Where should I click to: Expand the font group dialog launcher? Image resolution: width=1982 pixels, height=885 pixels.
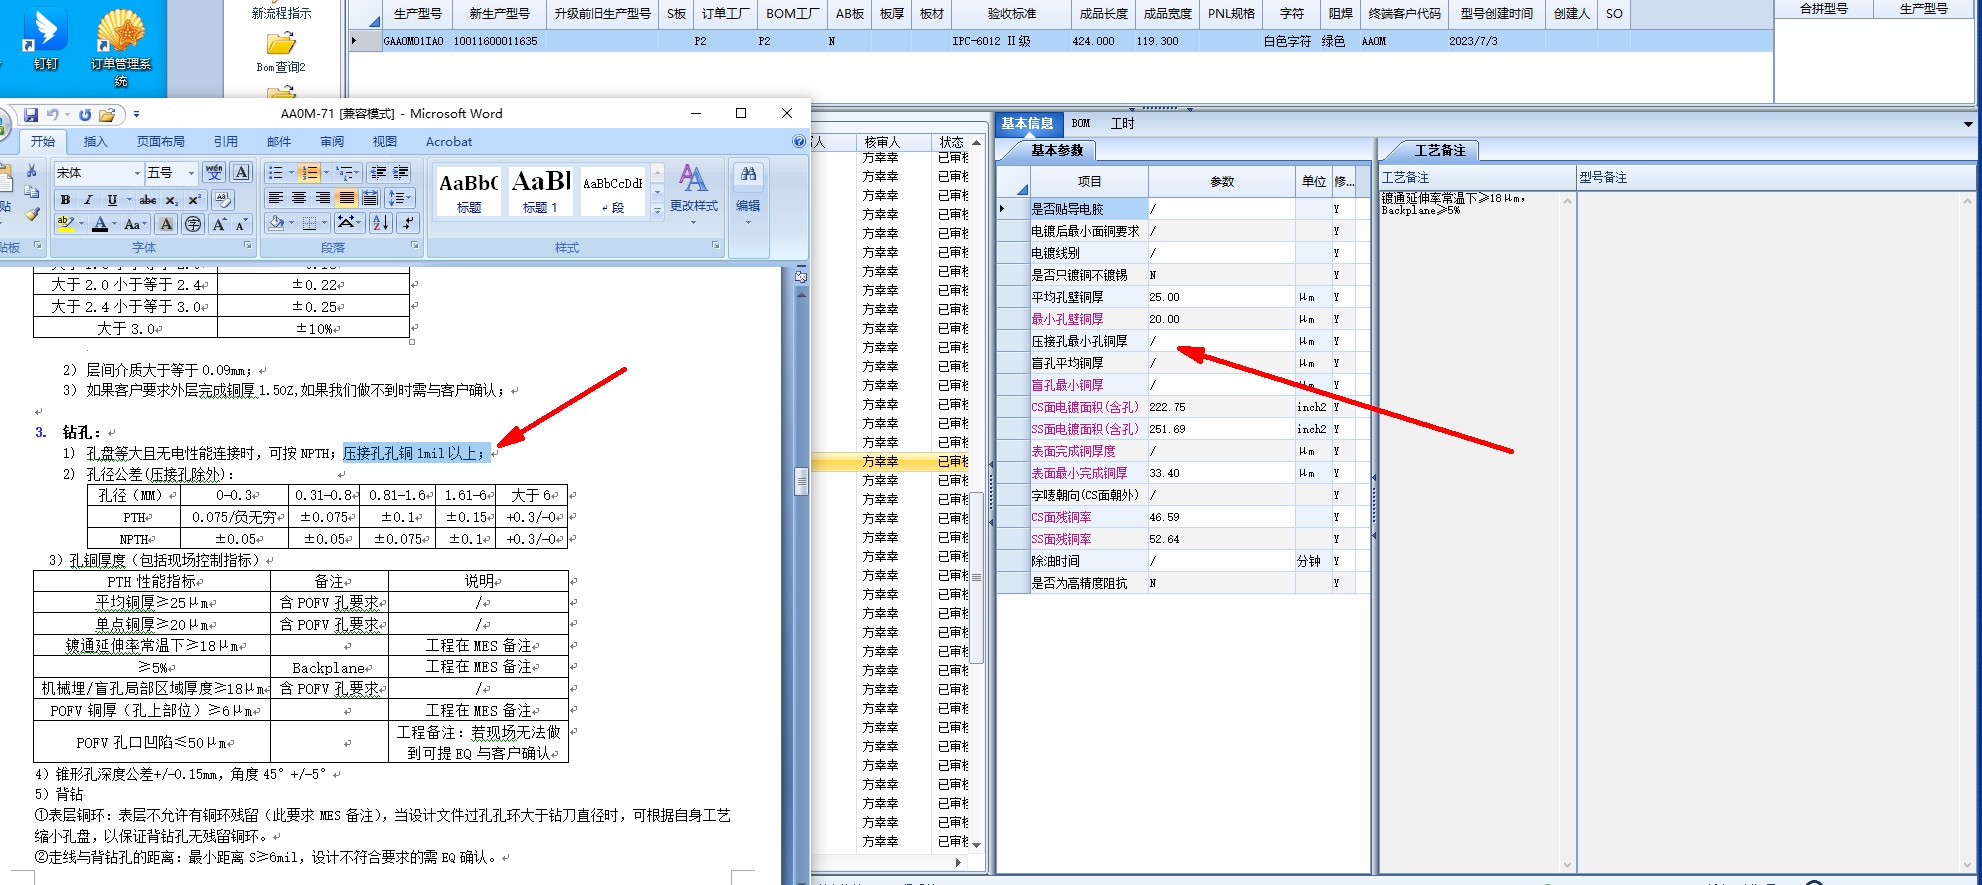pyautogui.click(x=248, y=245)
